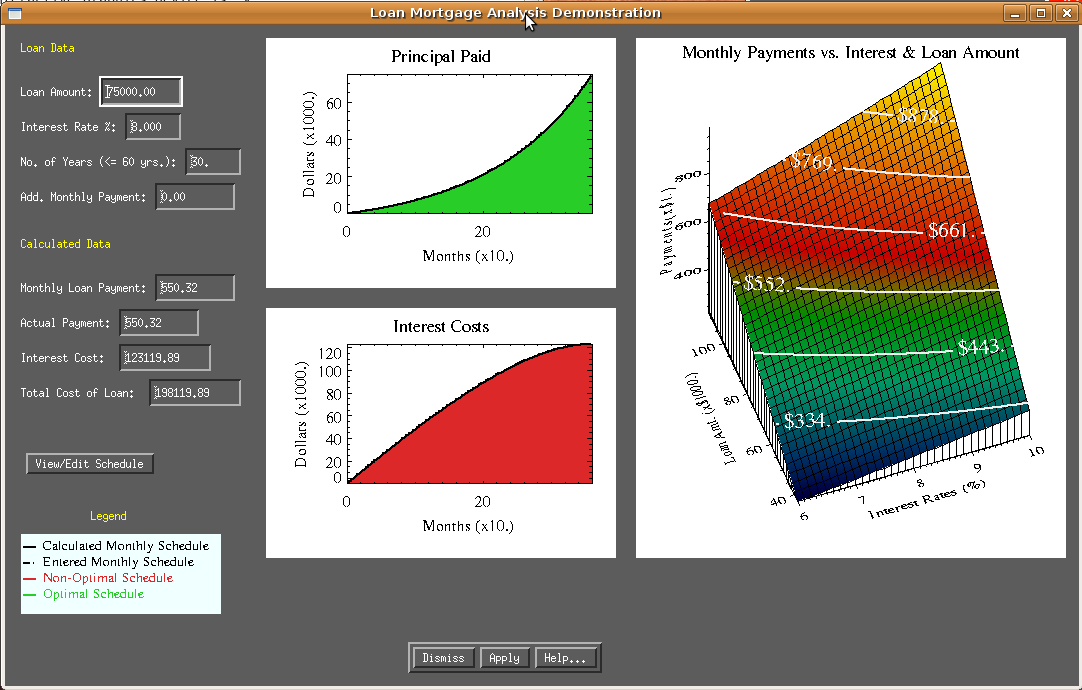Image resolution: width=1082 pixels, height=690 pixels.
Task: Select the Actual Payment field
Action: (x=159, y=323)
